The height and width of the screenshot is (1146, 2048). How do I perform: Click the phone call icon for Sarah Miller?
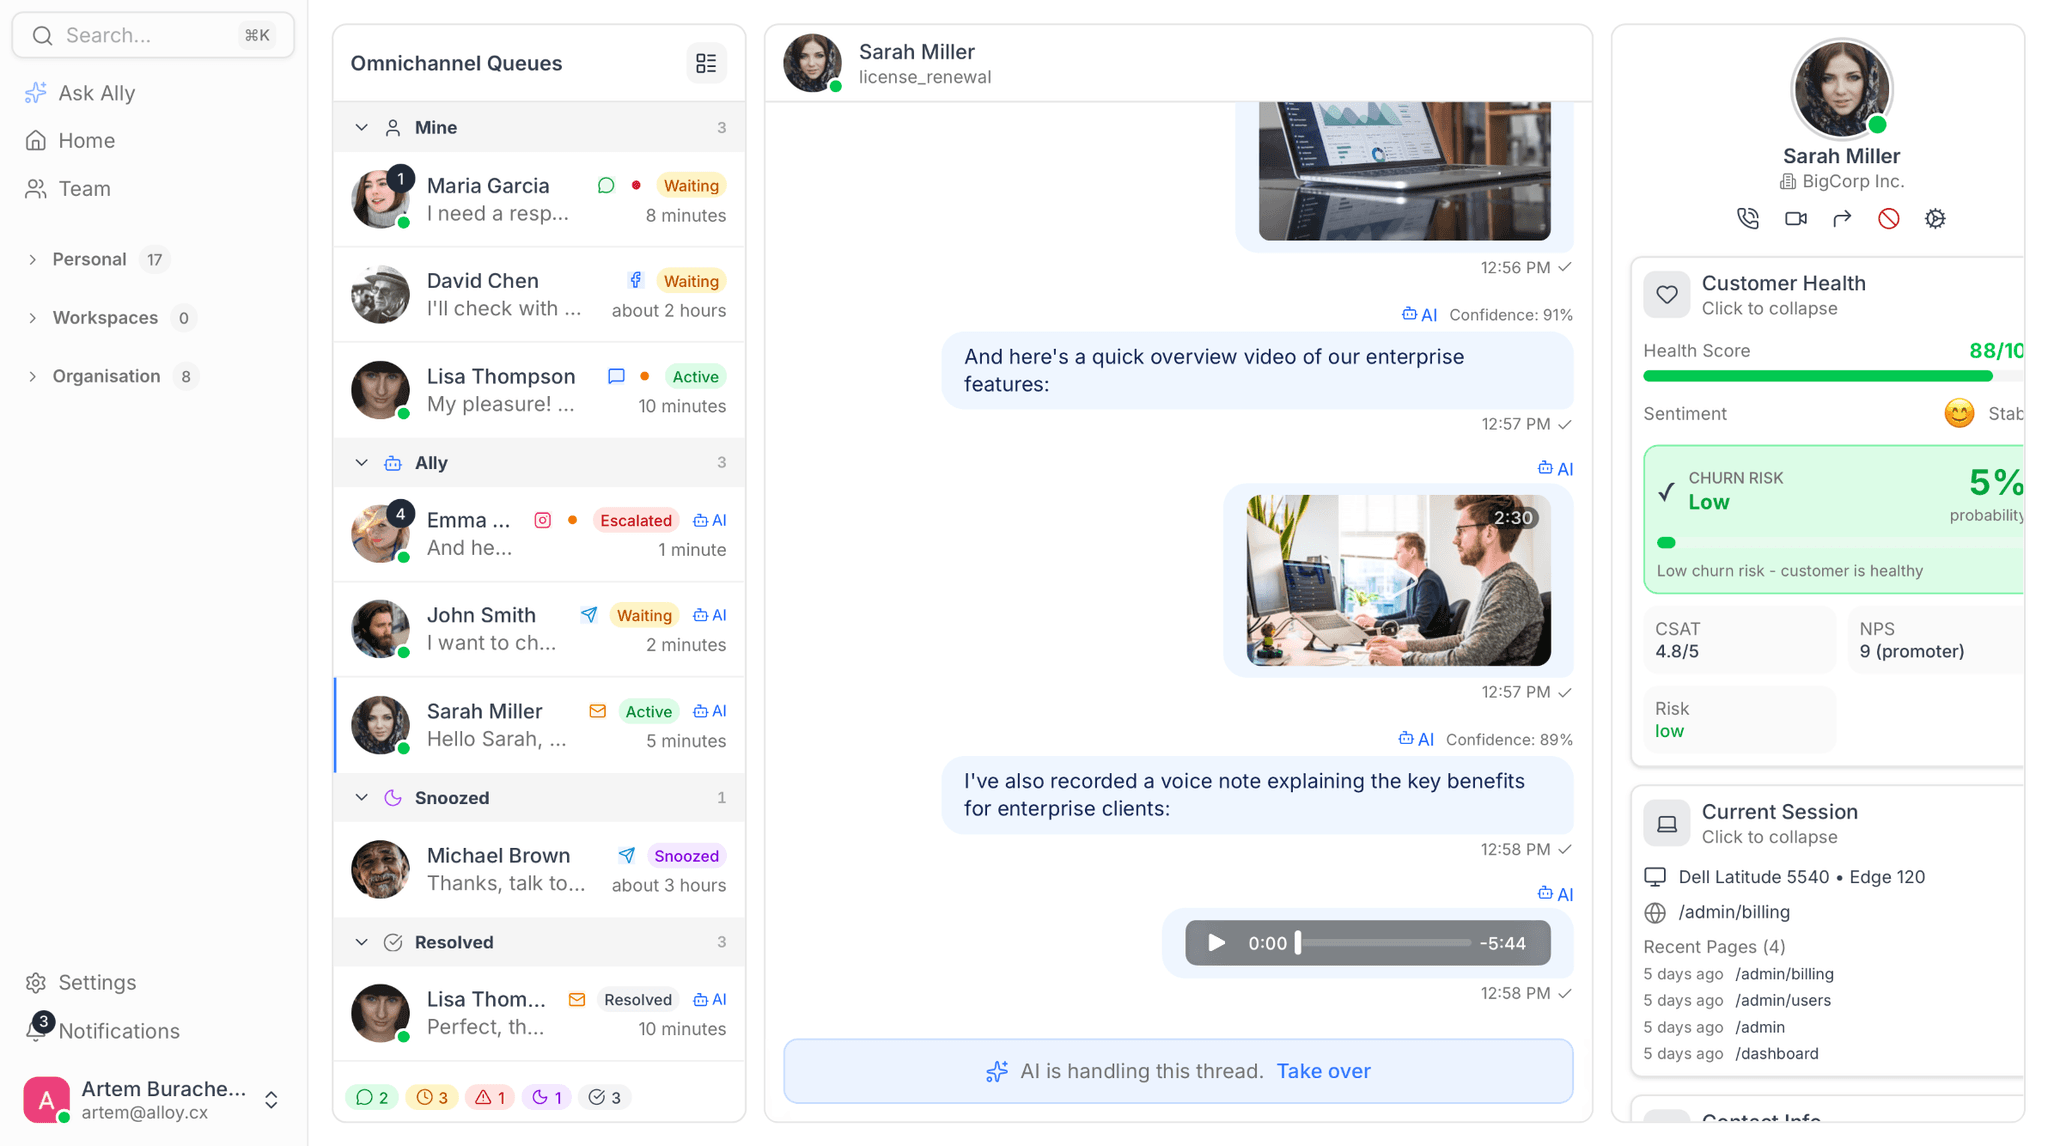pos(1747,218)
